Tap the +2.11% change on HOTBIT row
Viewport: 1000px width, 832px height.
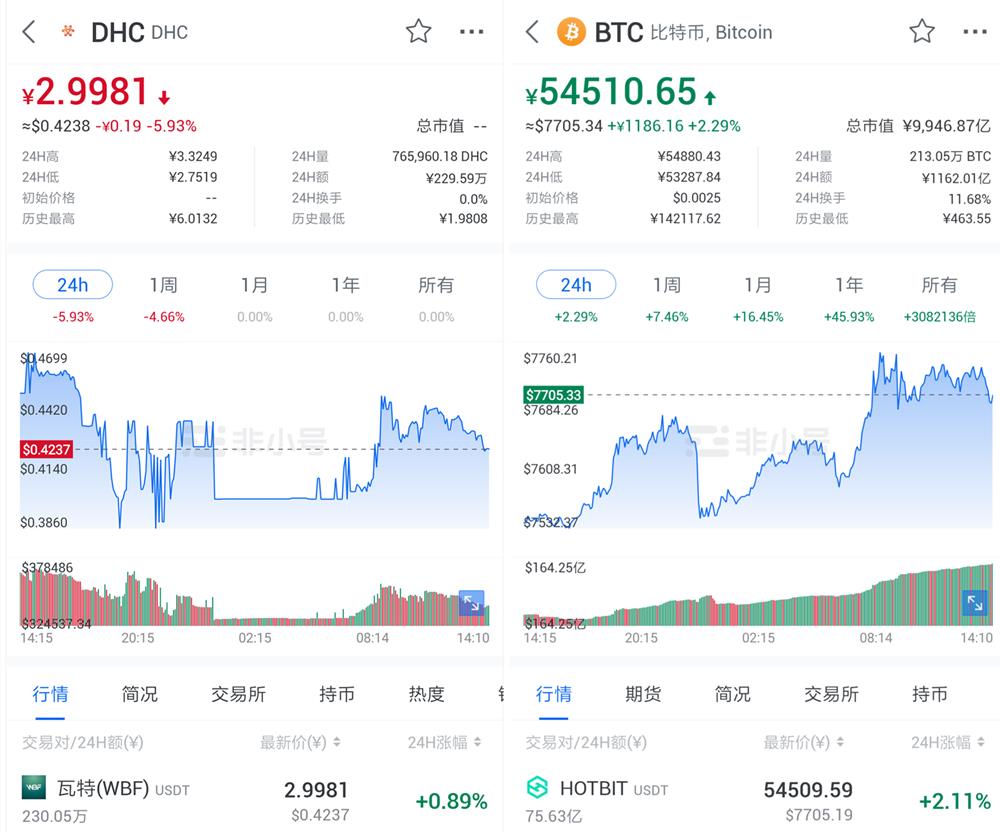coord(955,801)
